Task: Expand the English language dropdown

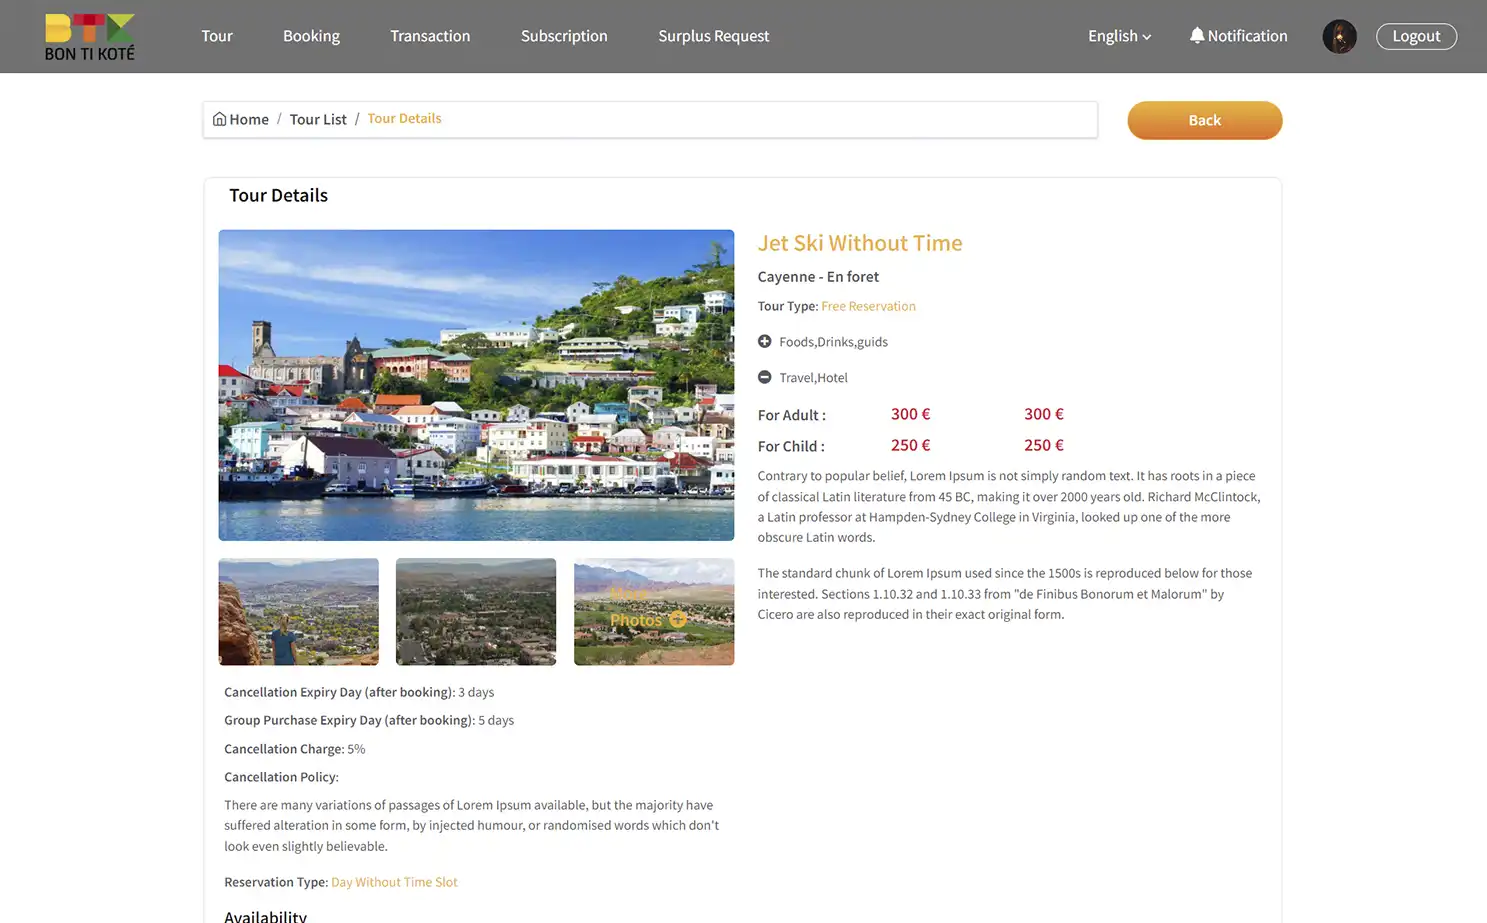Action: coord(1119,36)
